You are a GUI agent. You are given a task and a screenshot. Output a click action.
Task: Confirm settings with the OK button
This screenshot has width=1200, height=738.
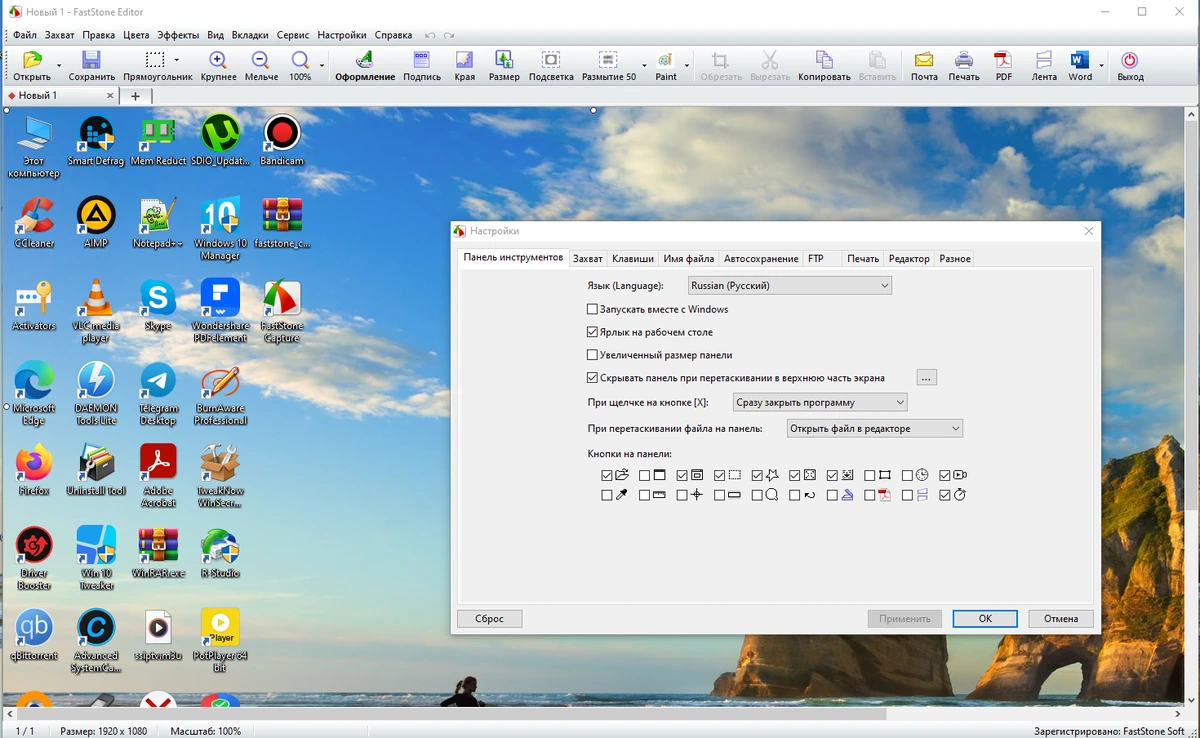pyautogui.click(x=985, y=619)
